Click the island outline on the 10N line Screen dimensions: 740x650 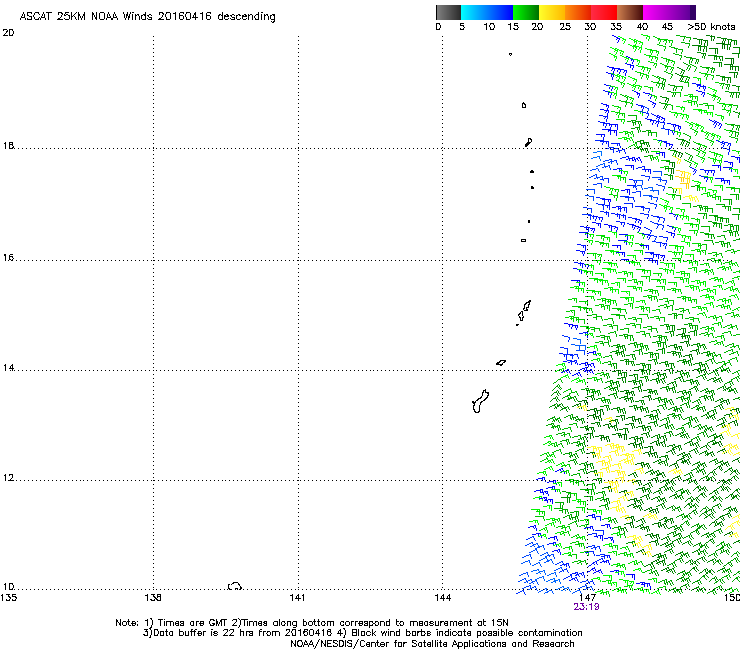coord(235,586)
